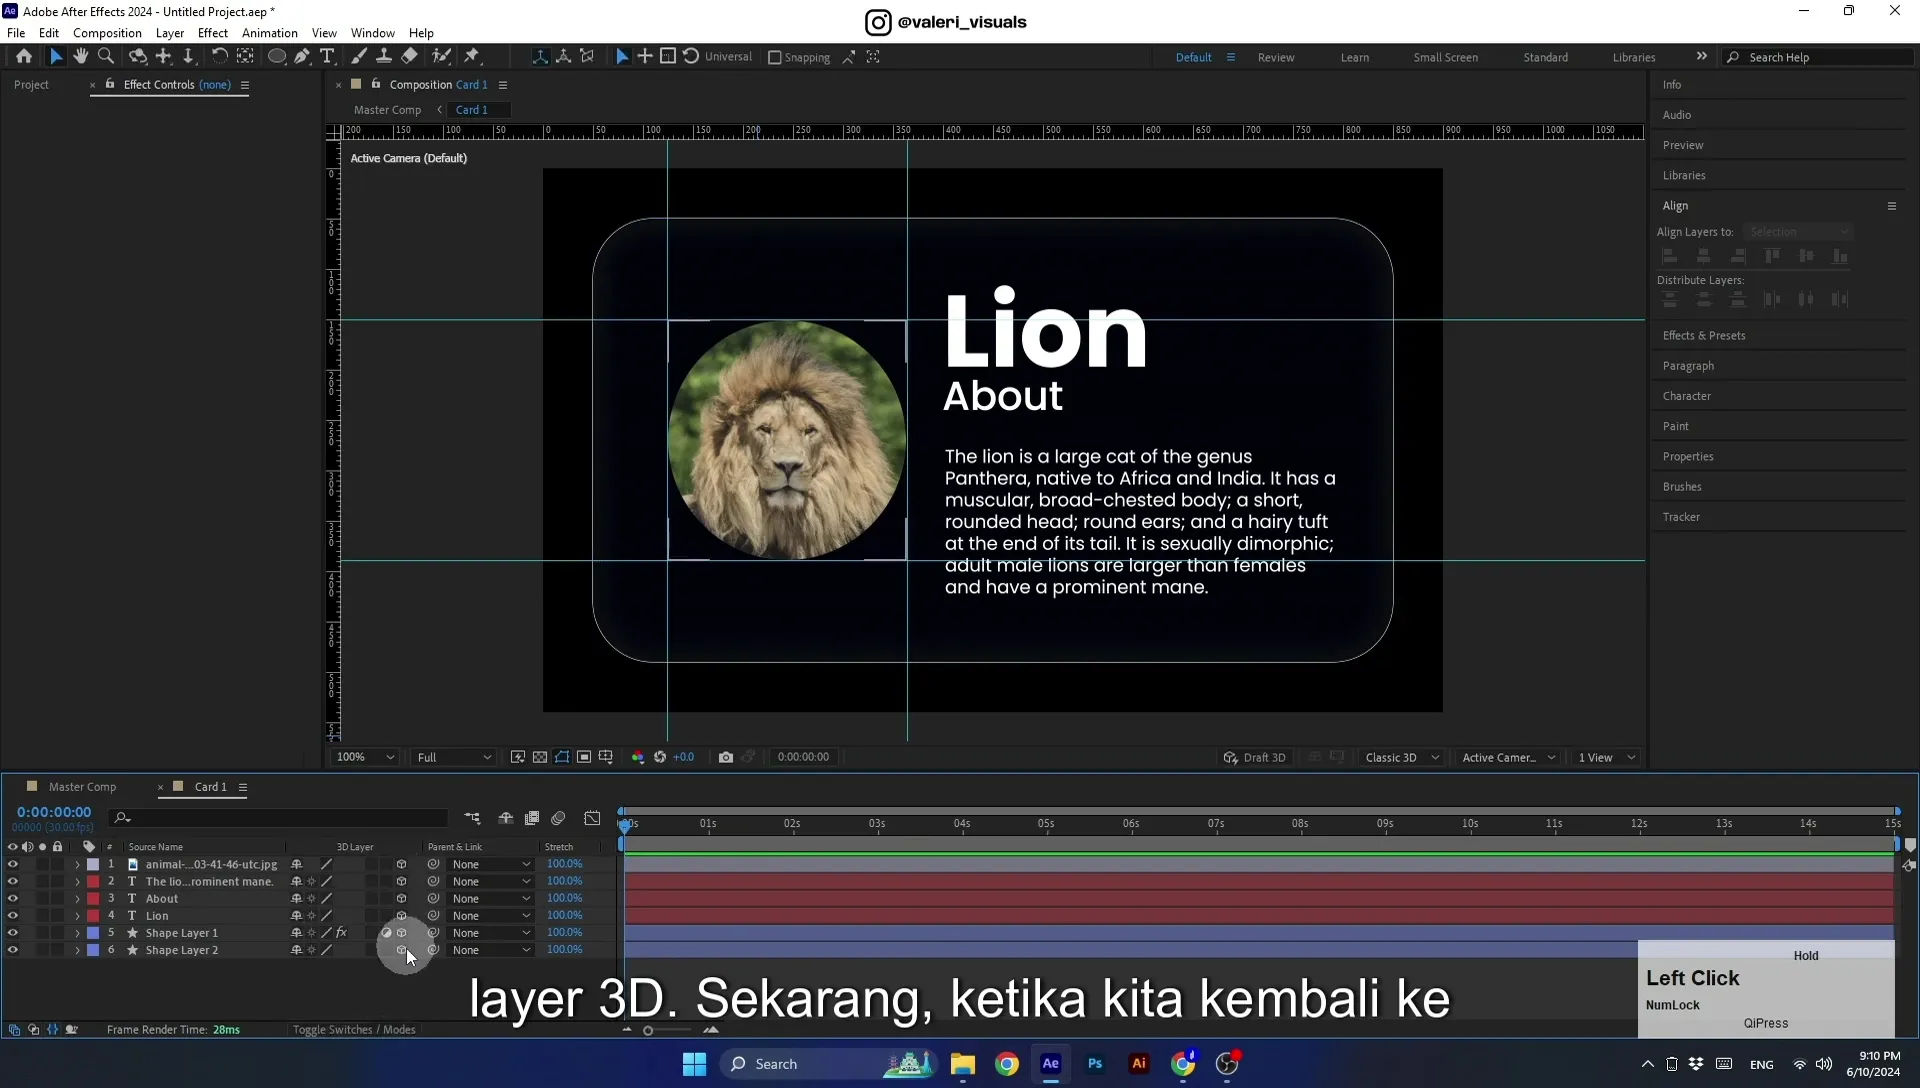
Task: Click Toggle Switches / Modes button
Action: [354, 1030]
